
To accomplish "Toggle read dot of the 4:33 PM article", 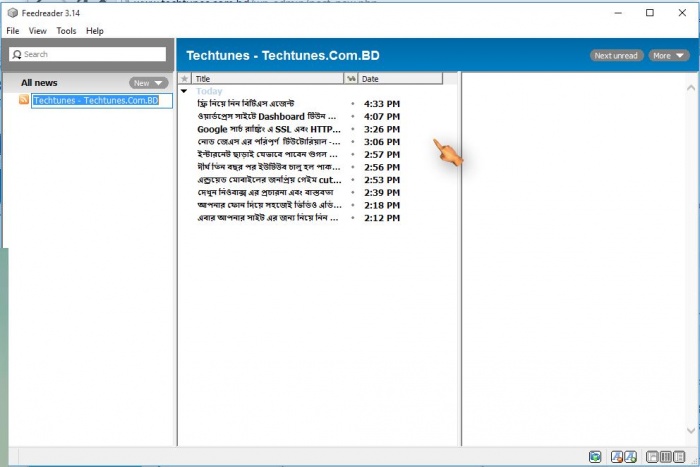I will point(353,104).
